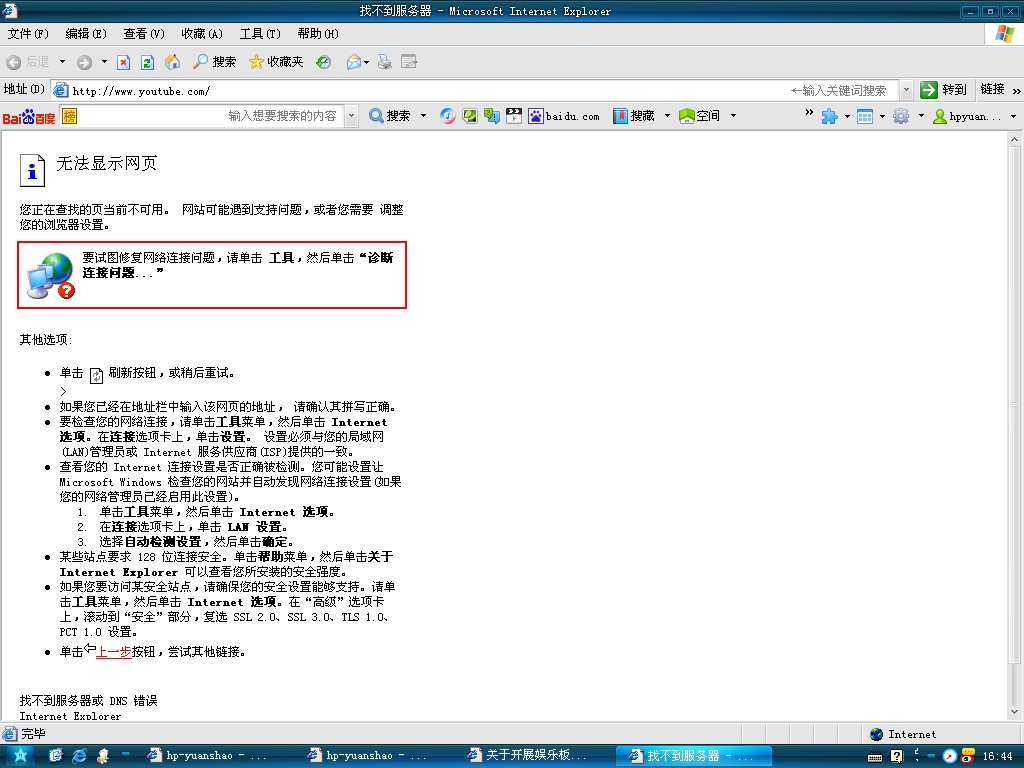Viewport: 1024px width, 768px height.
Task: Switch to 关于开展娱乐板 taskbar window
Action: 530,755
